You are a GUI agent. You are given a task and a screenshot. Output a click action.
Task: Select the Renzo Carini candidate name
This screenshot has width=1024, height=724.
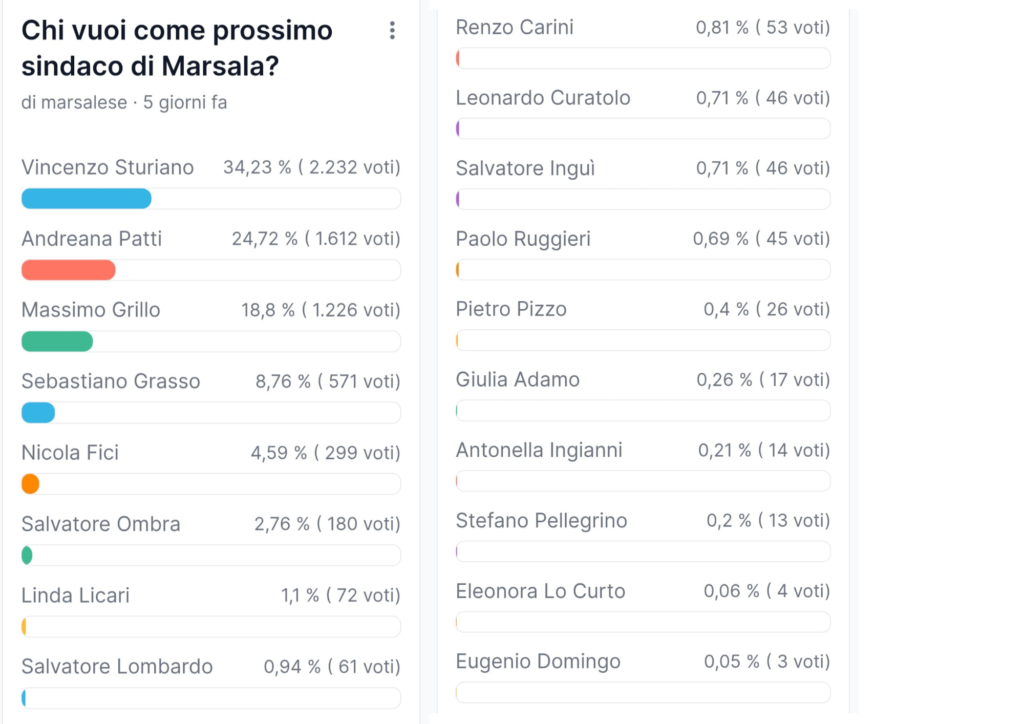click(514, 27)
